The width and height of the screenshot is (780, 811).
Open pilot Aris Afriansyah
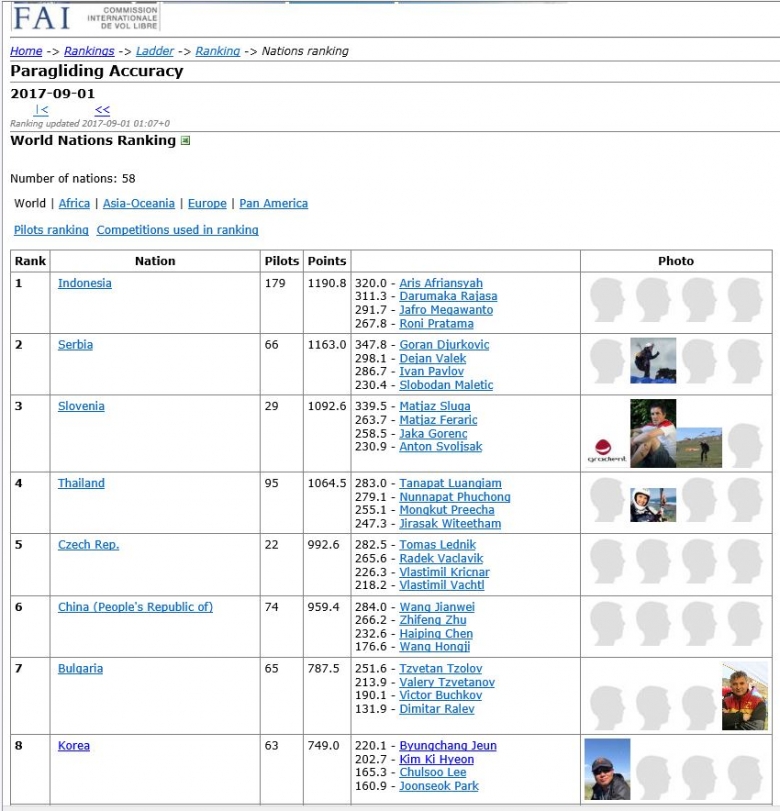441,283
